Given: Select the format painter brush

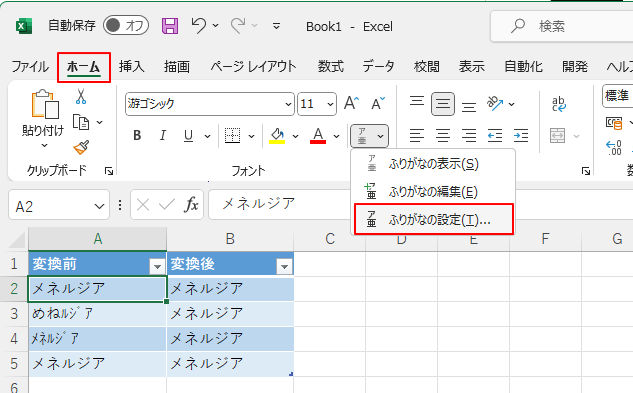Looking at the screenshot, I should click(x=81, y=147).
